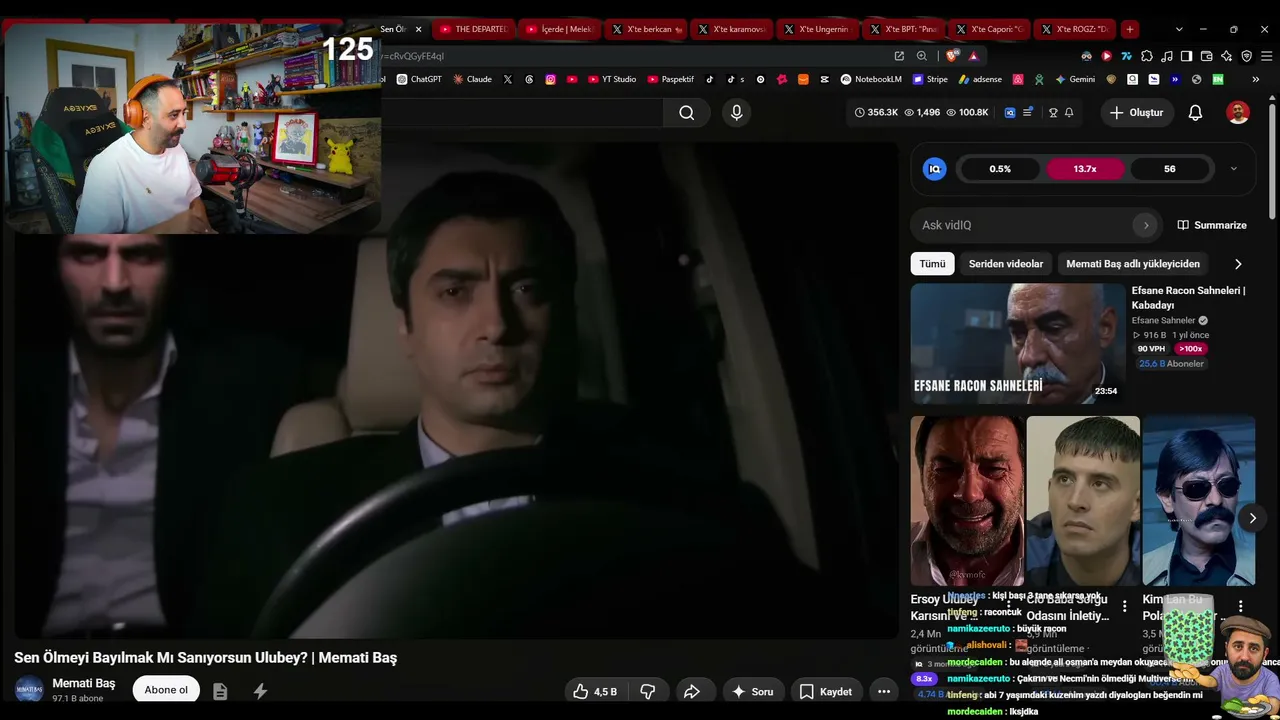Select the Tümü filter chip
1280x720 pixels.
pyautogui.click(x=932, y=264)
